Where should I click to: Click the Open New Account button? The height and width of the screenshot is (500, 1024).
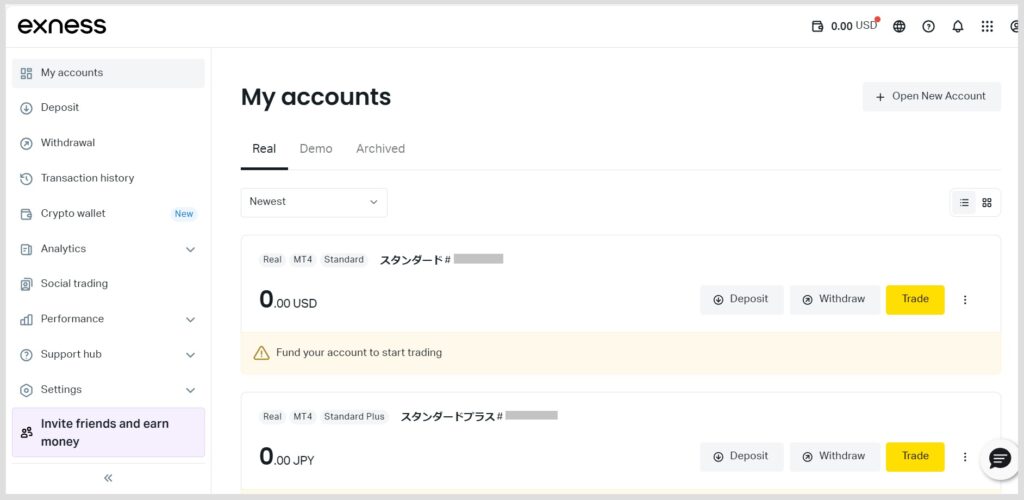point(931,97)
